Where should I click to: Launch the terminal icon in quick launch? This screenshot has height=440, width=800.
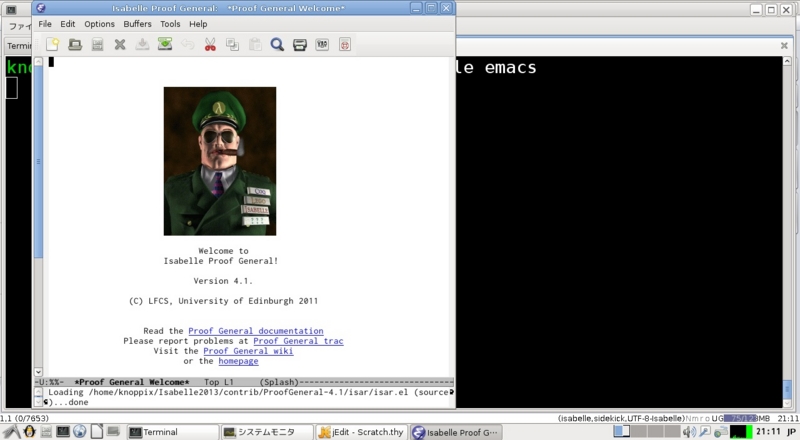[63, 432]
